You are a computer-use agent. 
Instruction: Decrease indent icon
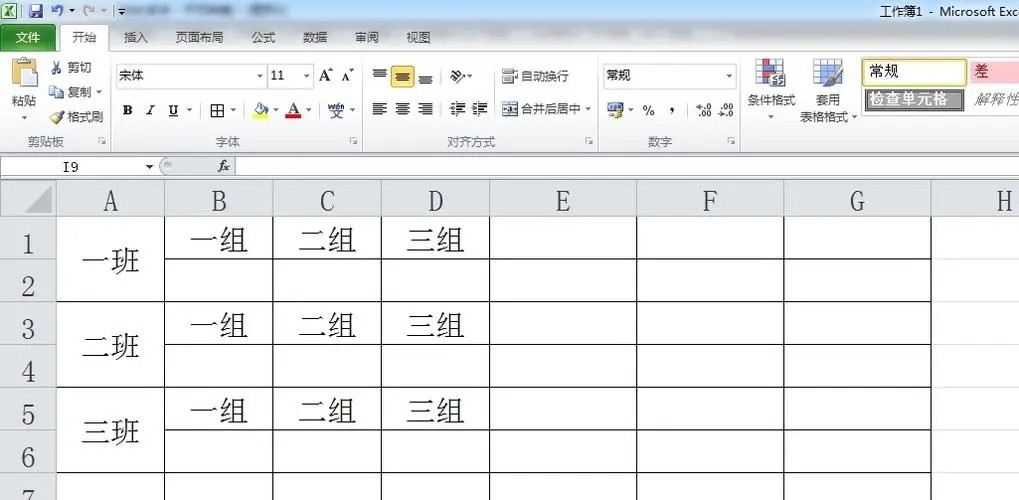click(x=458, y=109)
